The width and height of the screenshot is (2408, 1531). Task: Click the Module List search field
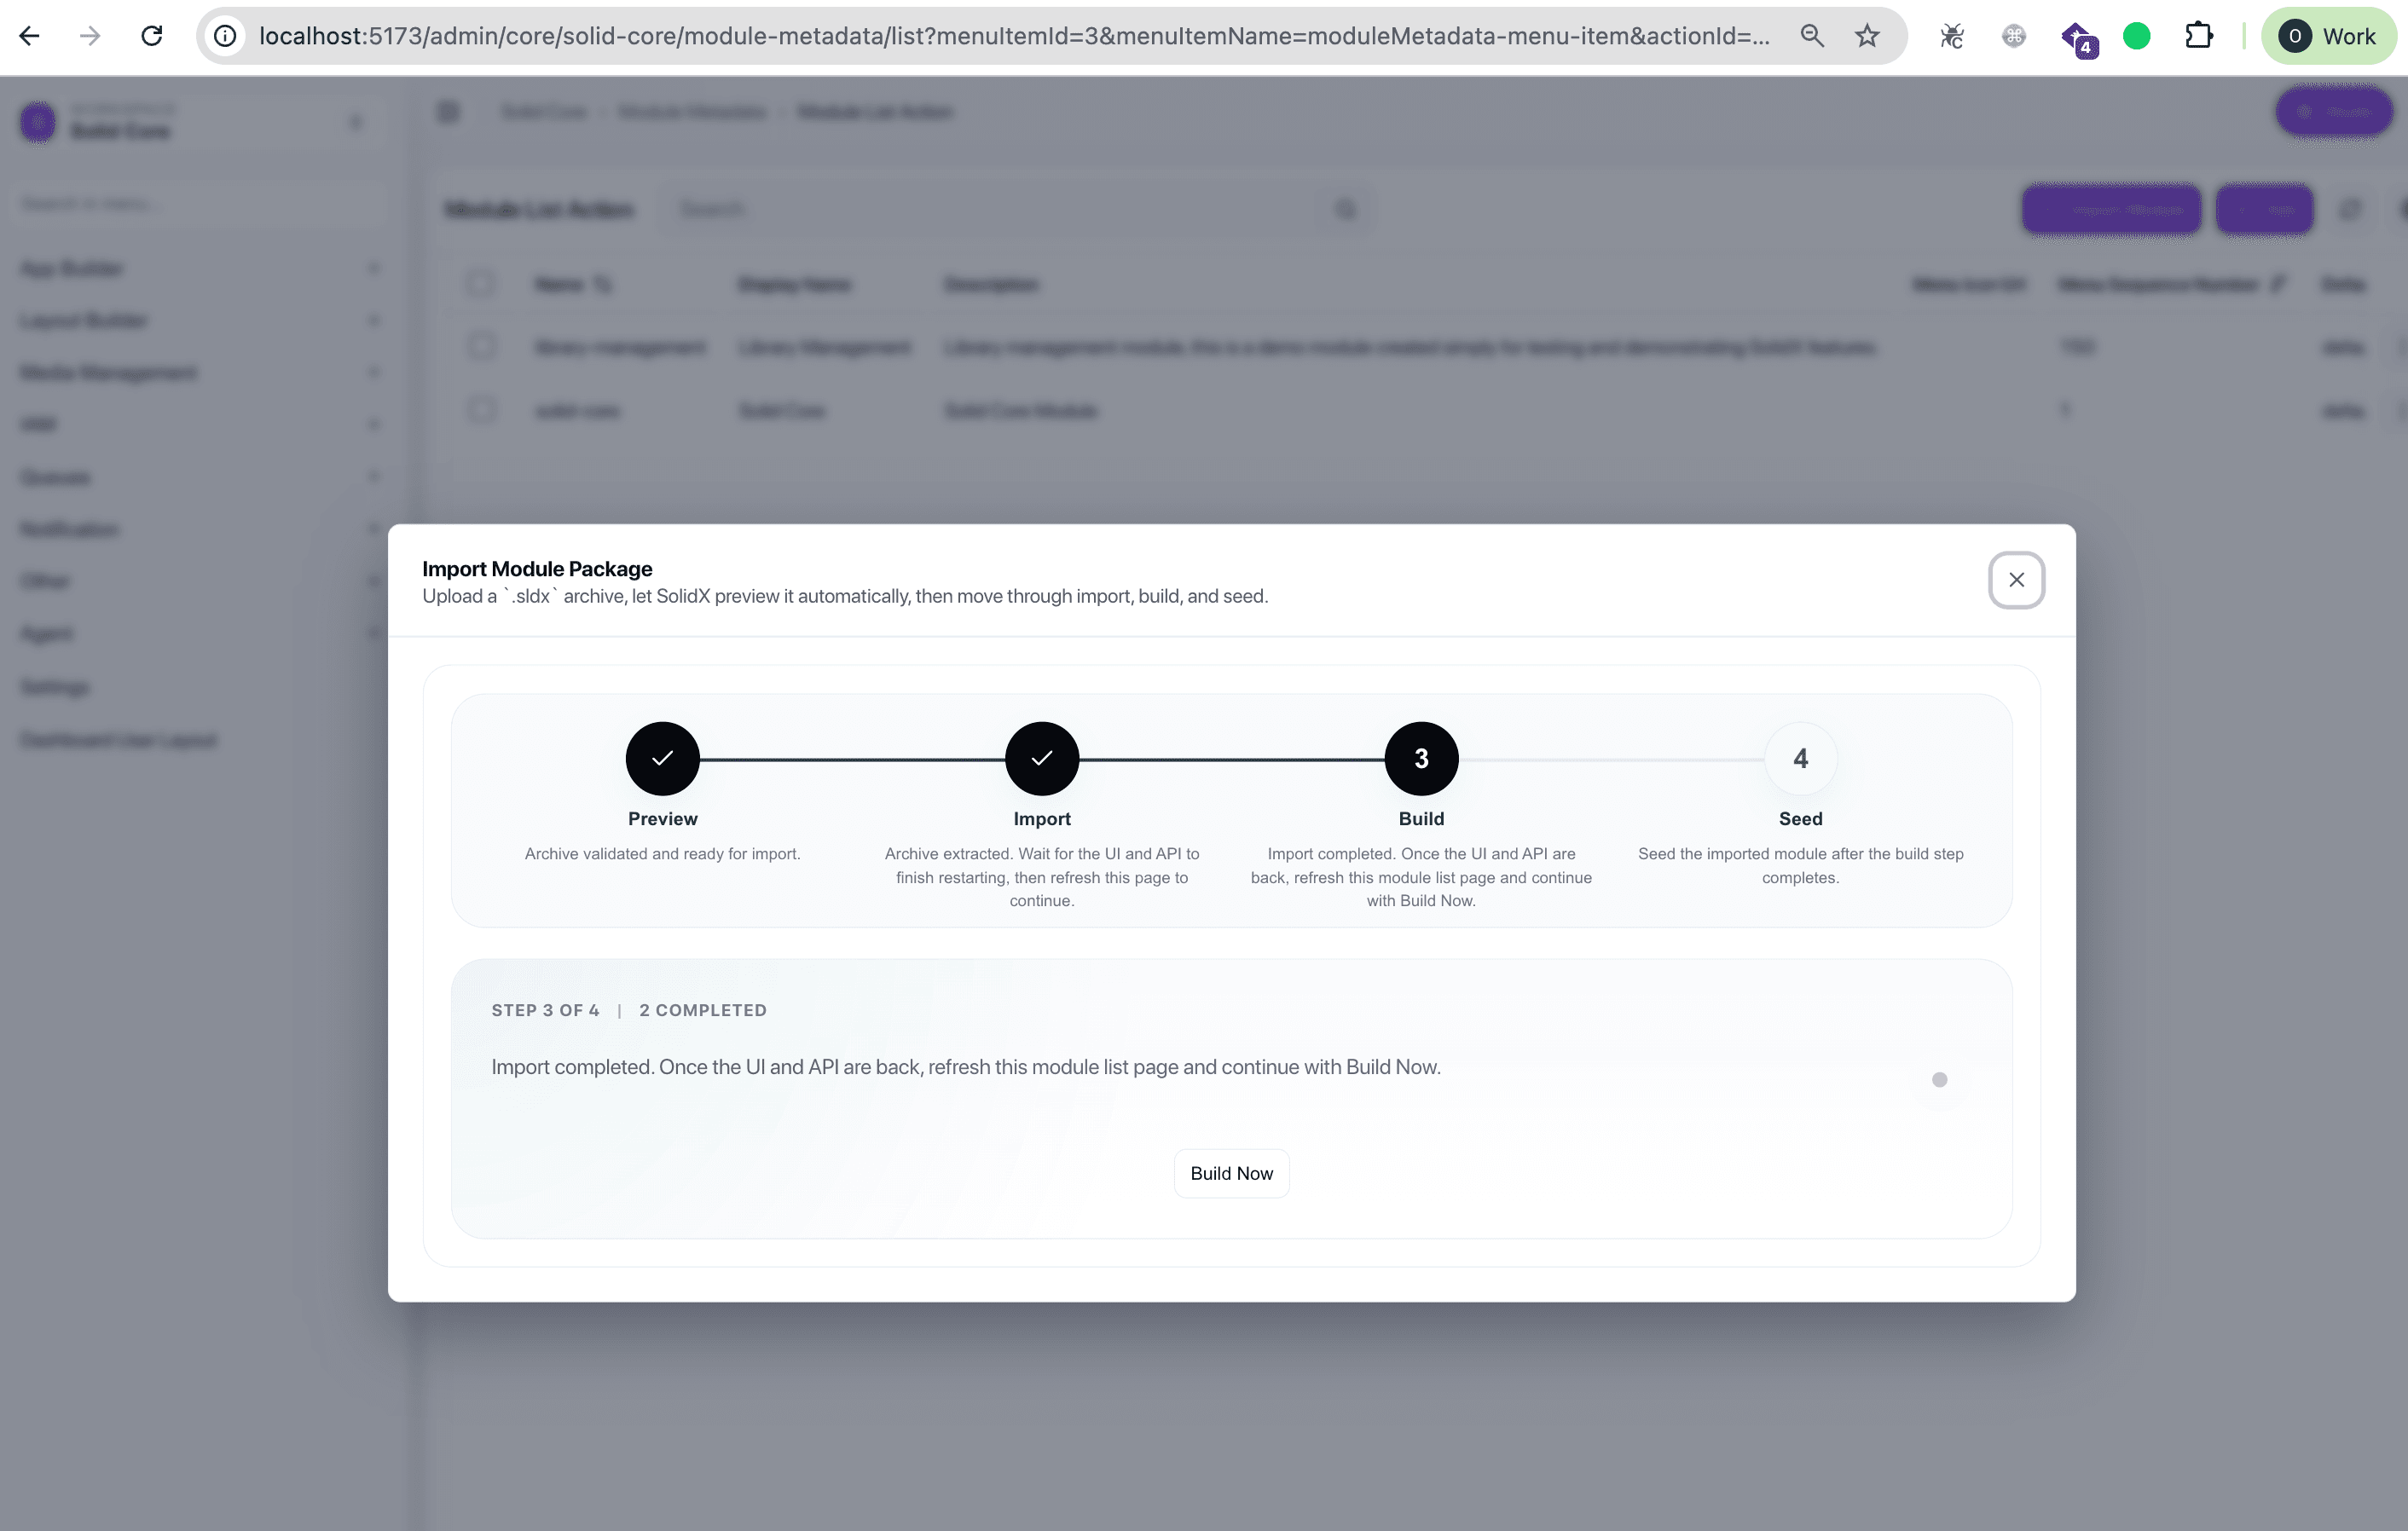[1015, 209]
